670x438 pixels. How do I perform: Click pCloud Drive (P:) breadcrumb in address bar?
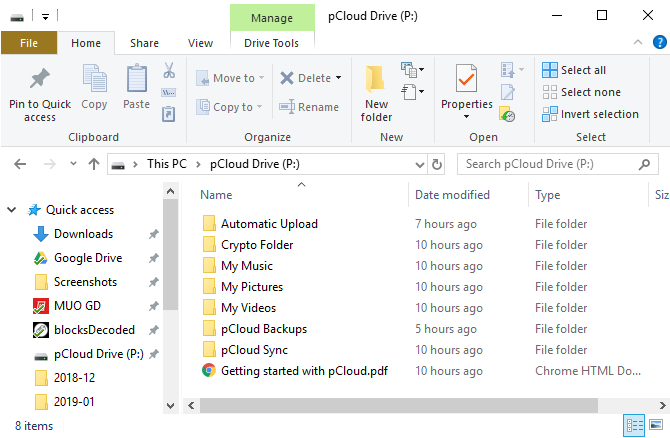coord(255,164)
